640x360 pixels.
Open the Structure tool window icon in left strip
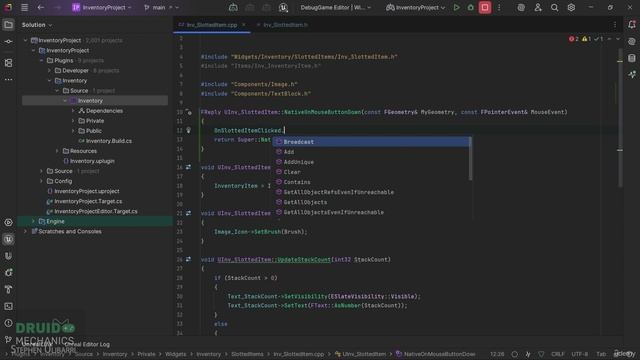click(8, 63)
